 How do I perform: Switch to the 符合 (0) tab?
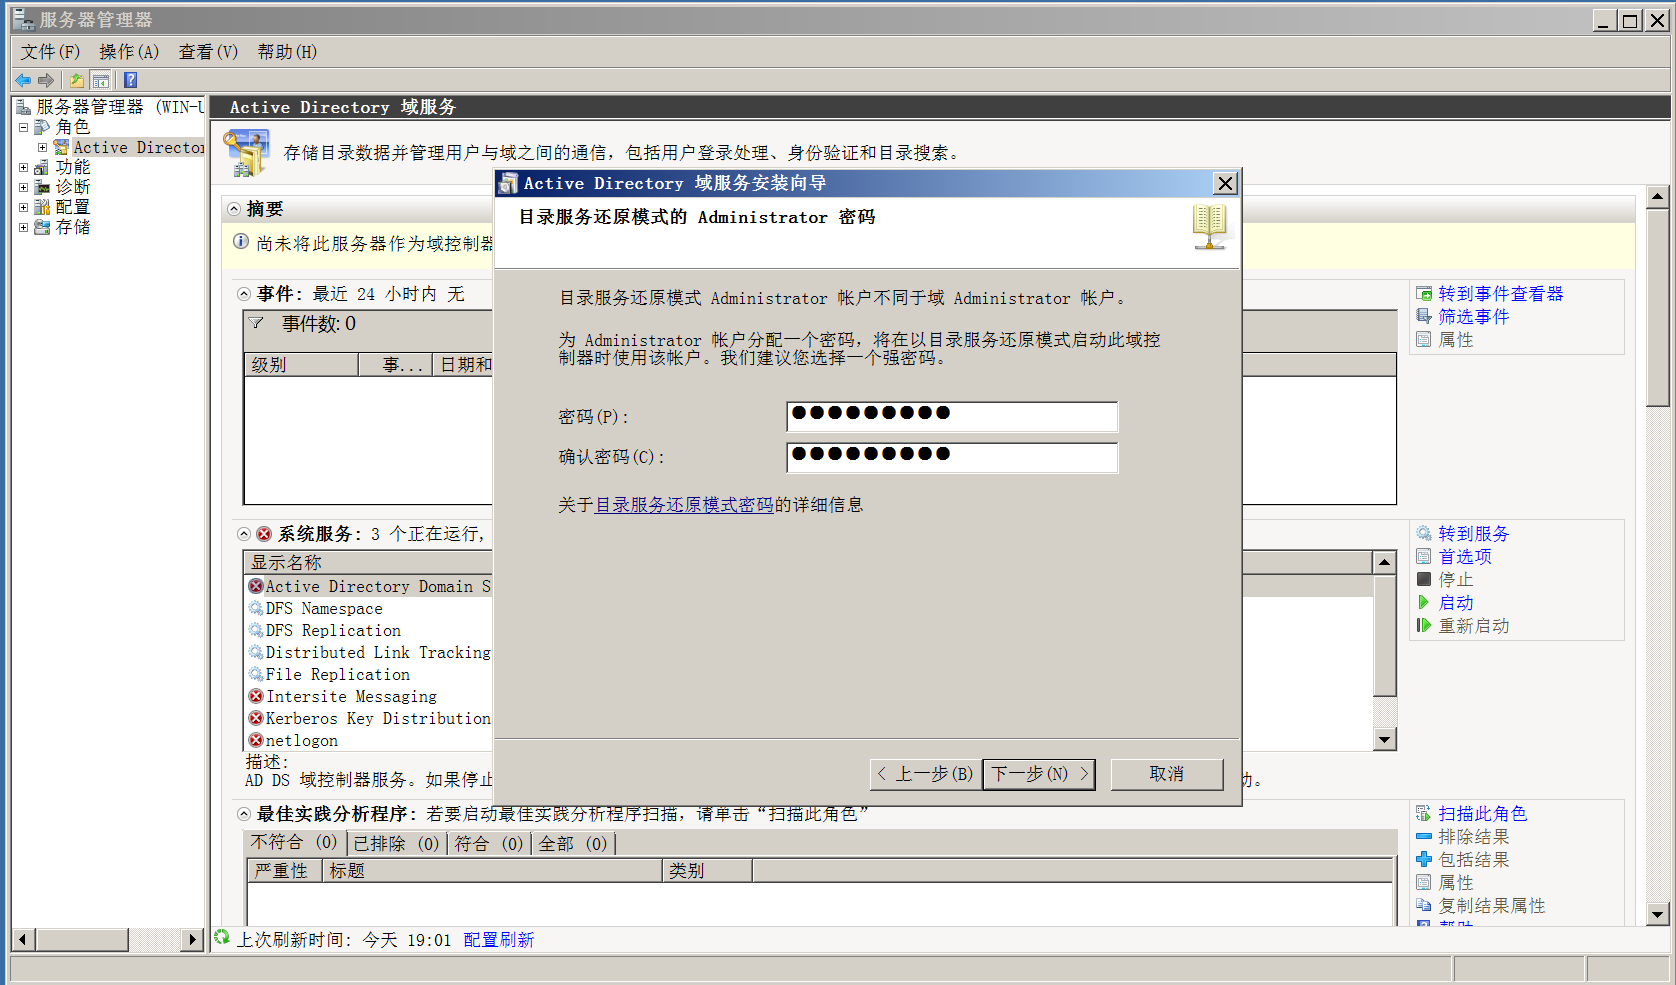(488, 844)
